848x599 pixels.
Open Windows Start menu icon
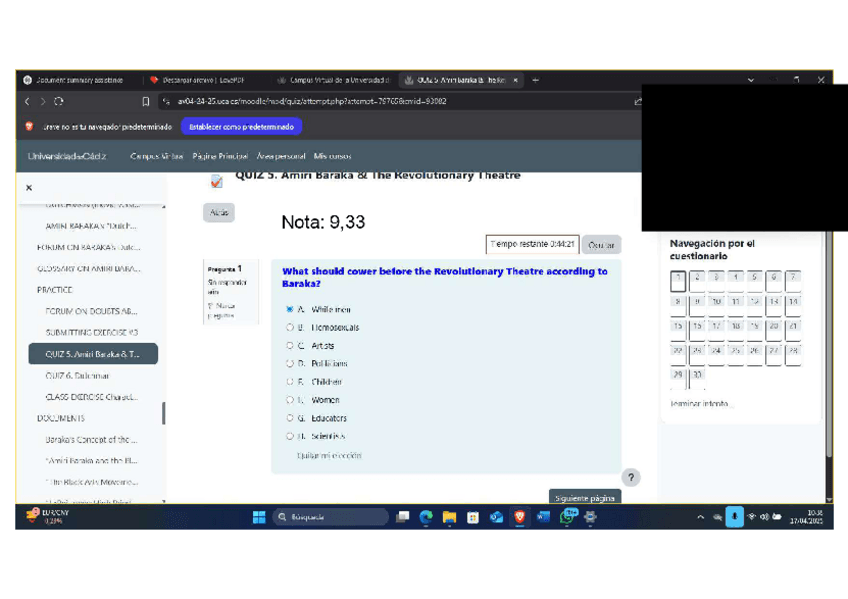coord(259,517)
